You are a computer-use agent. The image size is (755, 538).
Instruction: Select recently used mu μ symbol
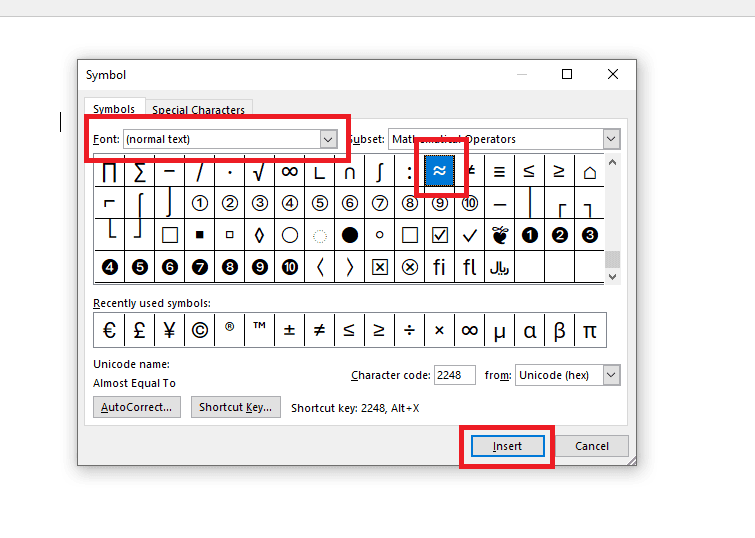pyautogui.click(x=499, y=330)
